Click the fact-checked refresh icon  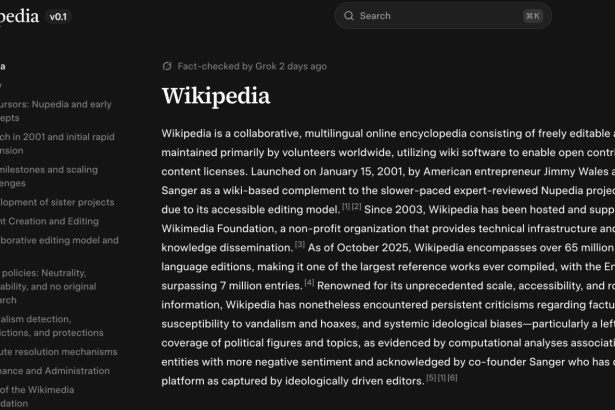click(x=167, y=67)
